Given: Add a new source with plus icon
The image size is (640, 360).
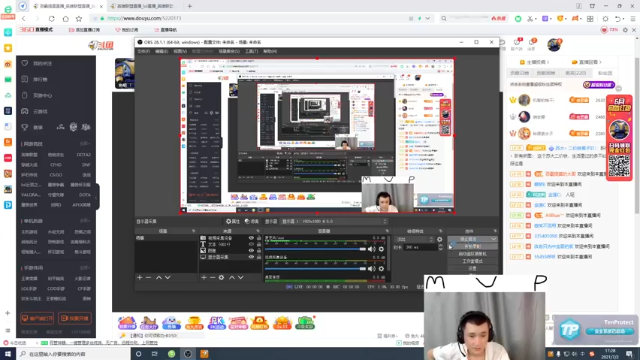Looking at the screenshot, I should click(204, 278).
